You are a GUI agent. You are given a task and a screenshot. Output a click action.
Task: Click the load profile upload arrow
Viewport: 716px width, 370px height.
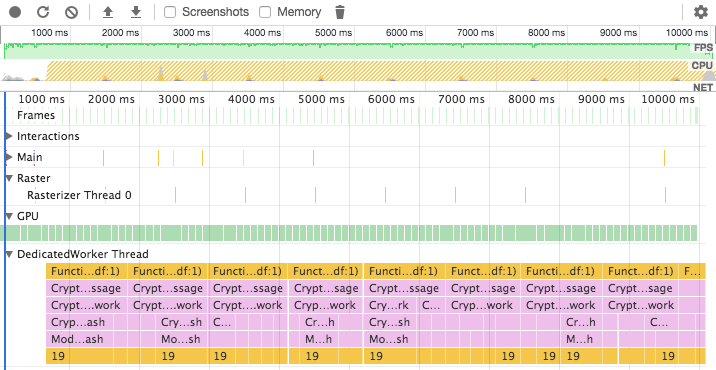[x=108, y=12]
